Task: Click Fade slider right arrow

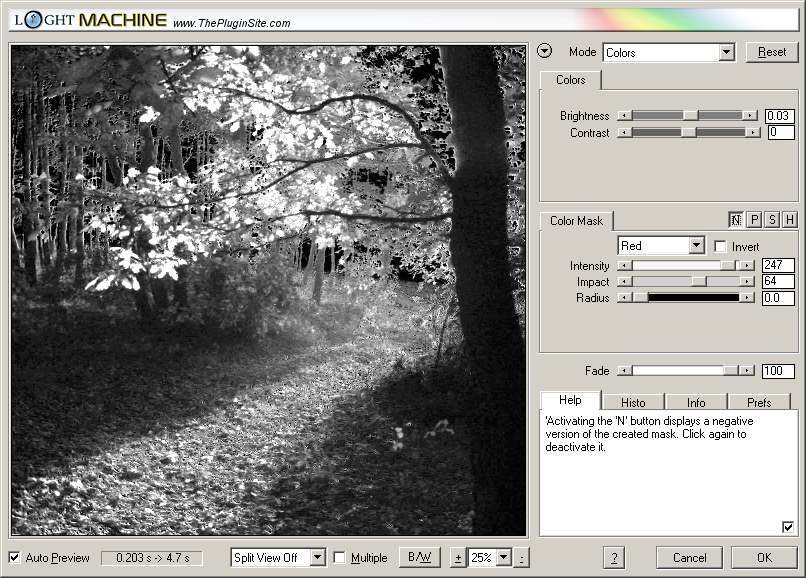Action: pyautogui.click(x=746, y=371)
